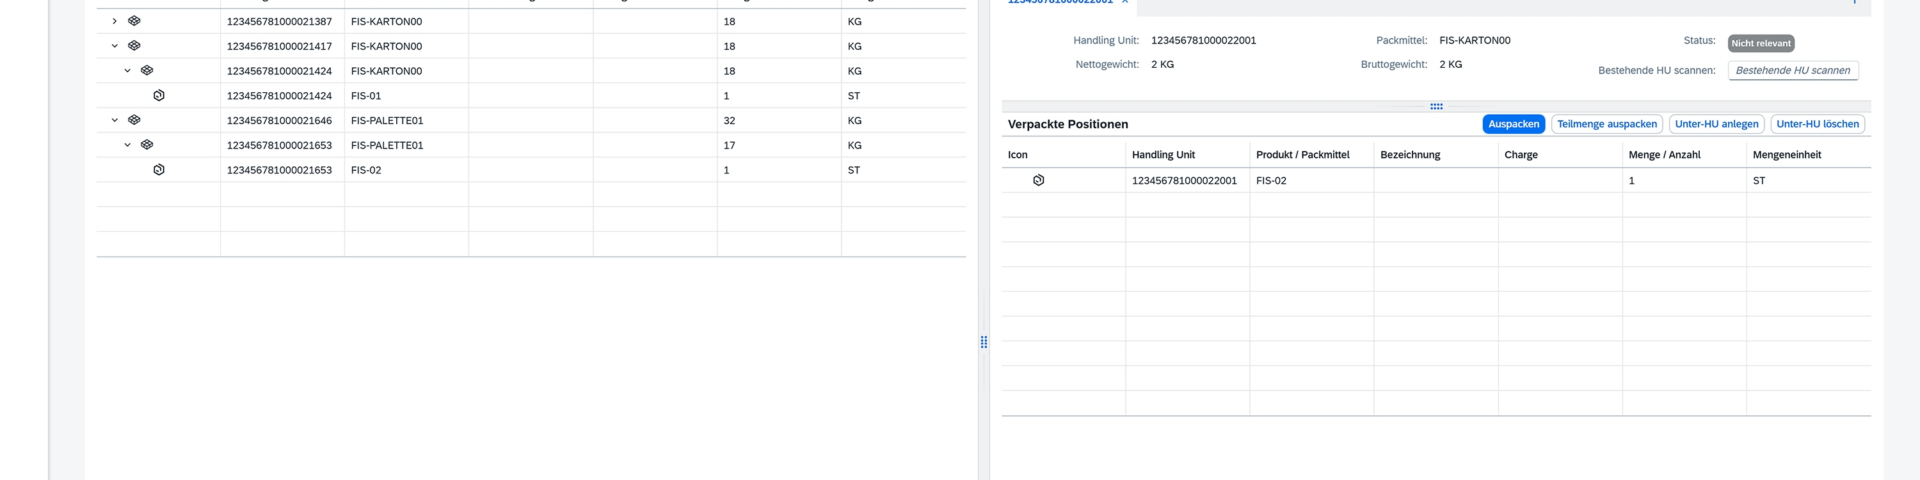Click the Auspacken button

[x=1513, y=124]
